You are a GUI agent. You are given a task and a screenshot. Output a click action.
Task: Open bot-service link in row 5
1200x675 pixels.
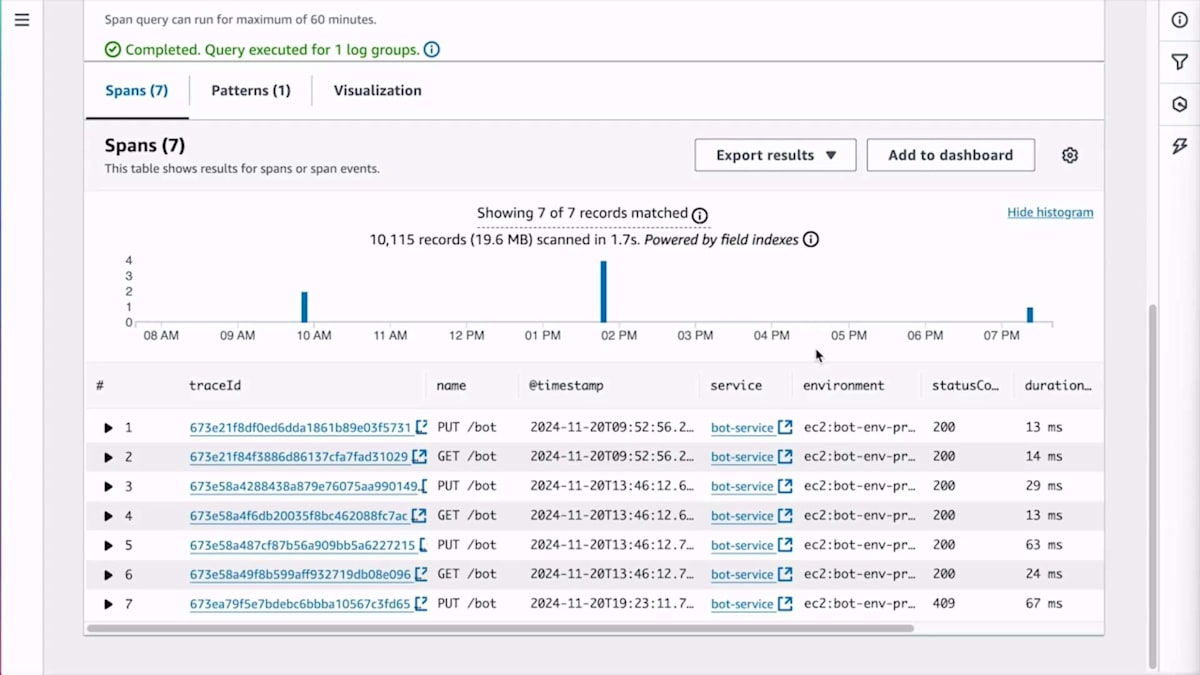coord(742,545)
